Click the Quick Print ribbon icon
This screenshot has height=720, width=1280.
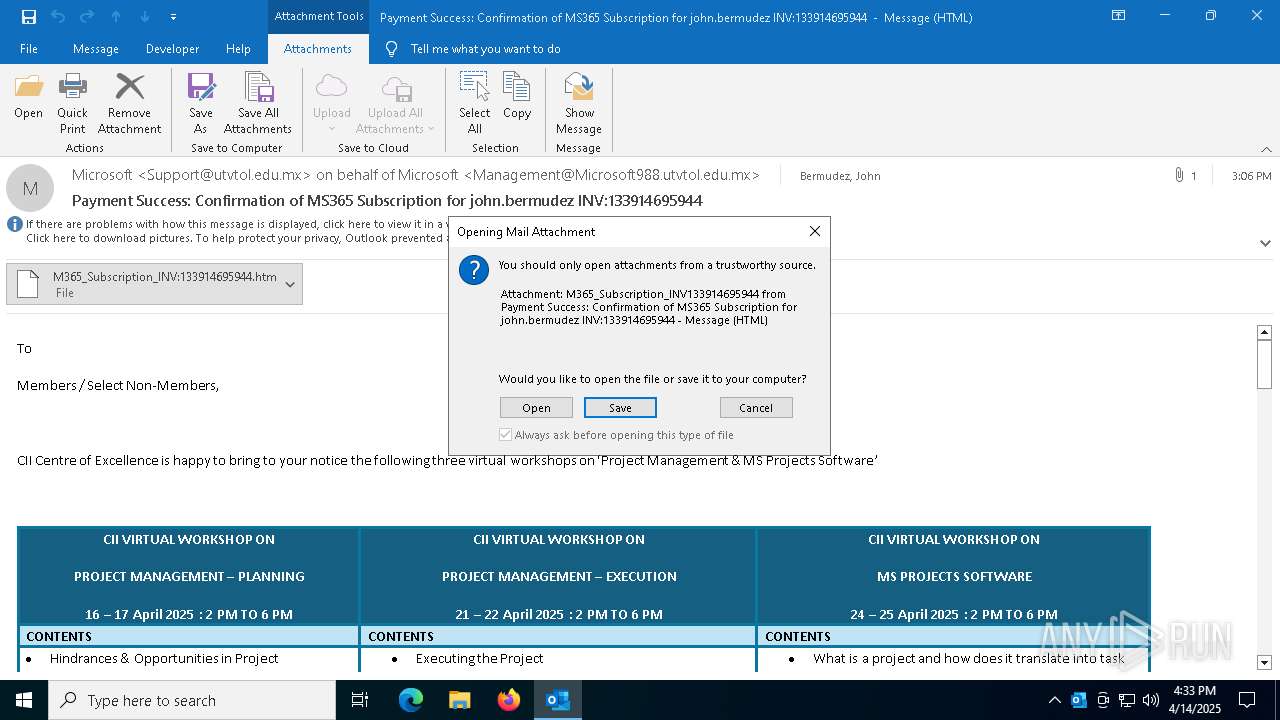click(72, 104)
